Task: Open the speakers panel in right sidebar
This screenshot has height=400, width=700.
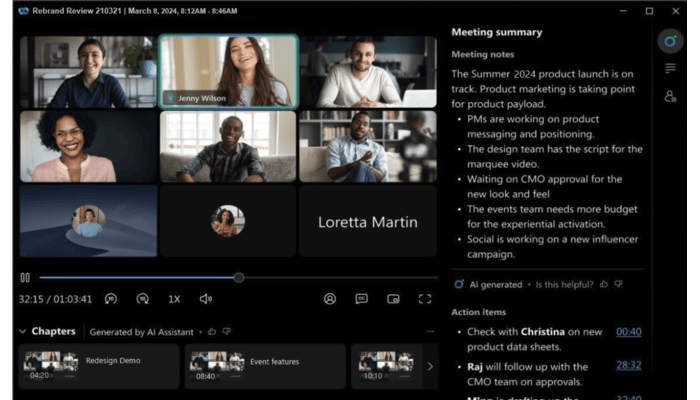Action: pyautogui.click(x=670, y=96)
